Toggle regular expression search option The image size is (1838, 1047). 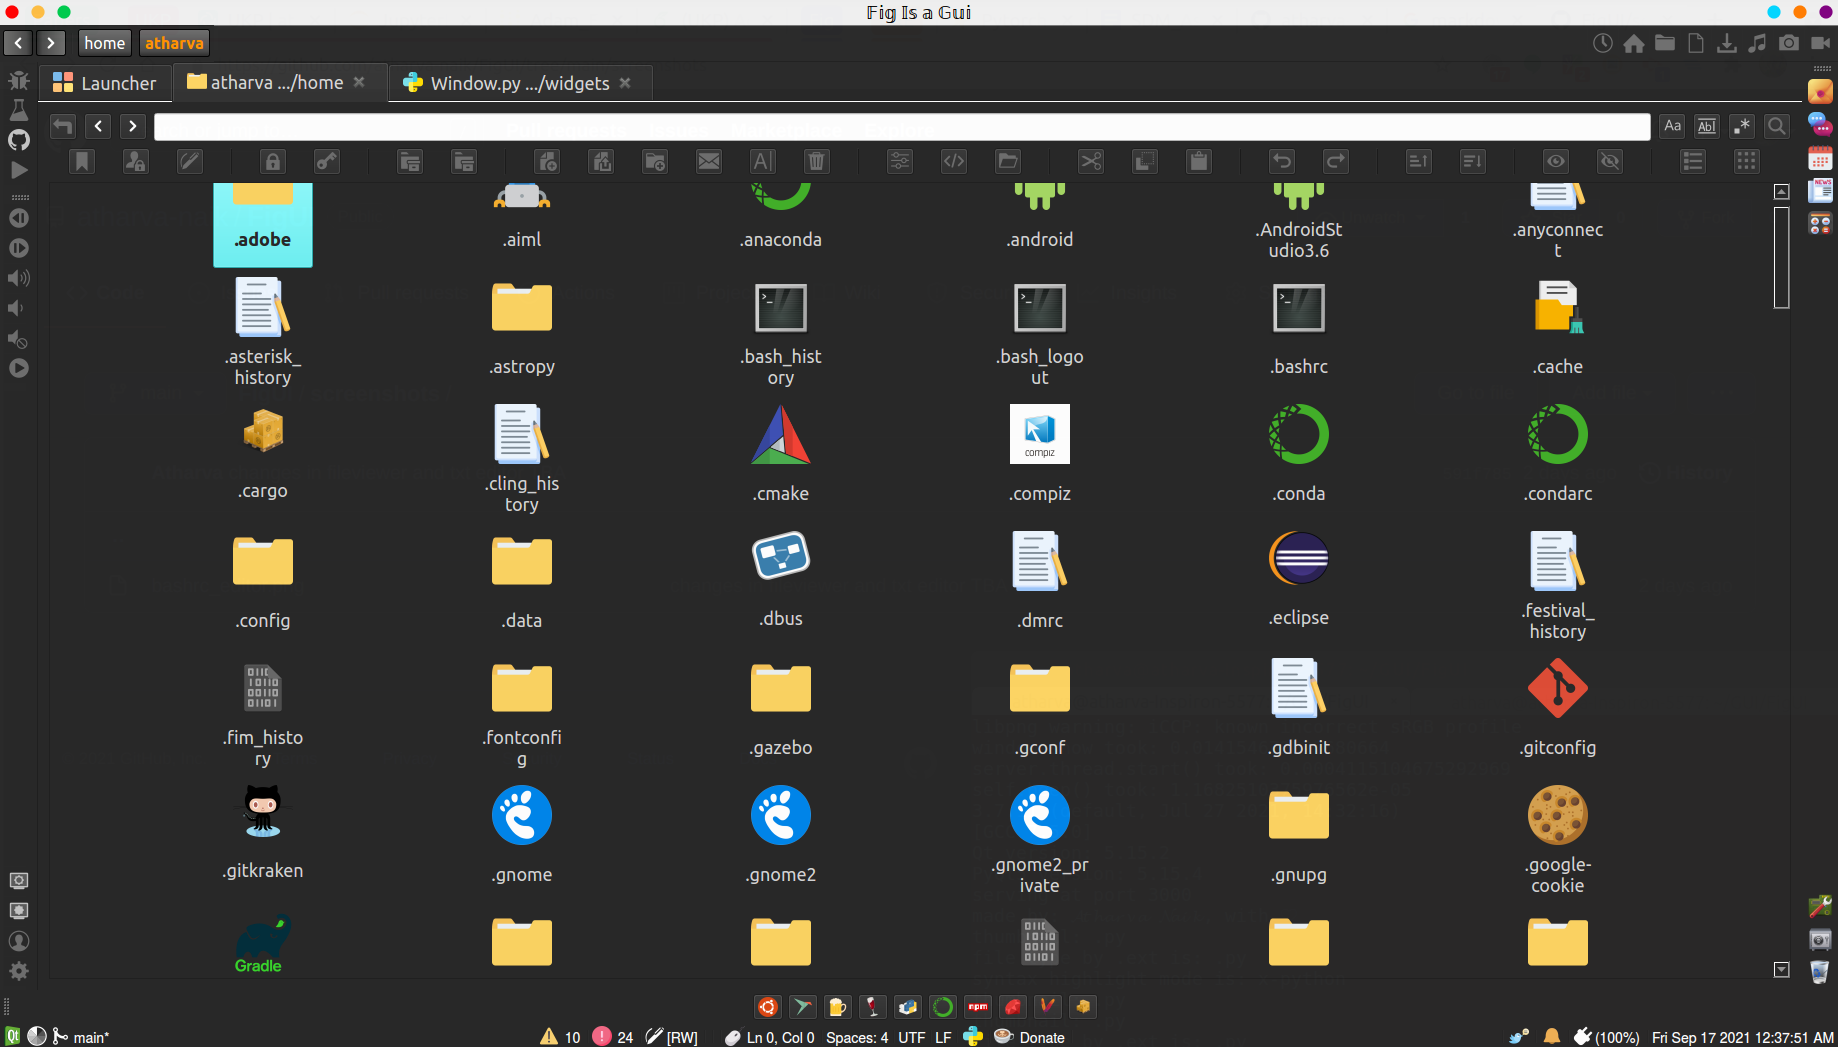pyautogui.click(x=1742, y=126)
